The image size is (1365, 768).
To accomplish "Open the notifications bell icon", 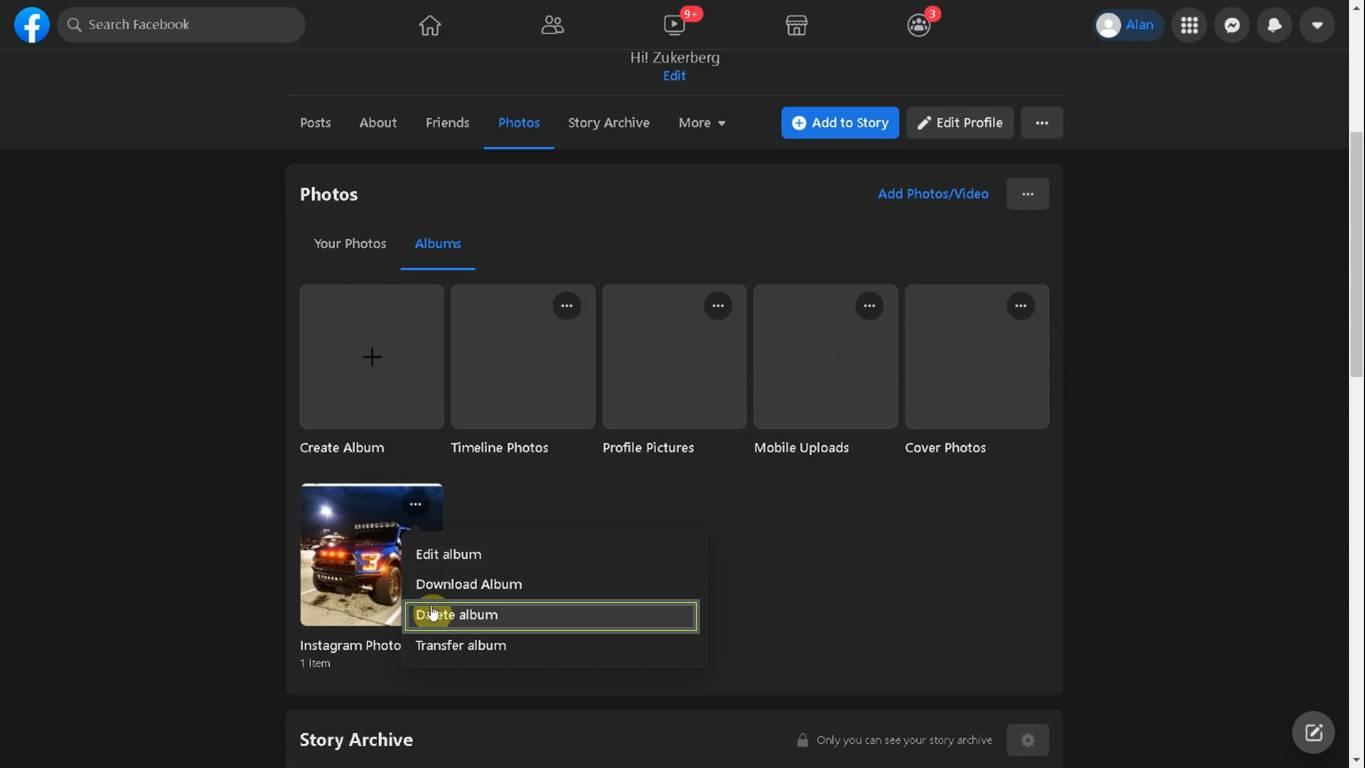I will pyautogui.click(x=1275, y=25).
